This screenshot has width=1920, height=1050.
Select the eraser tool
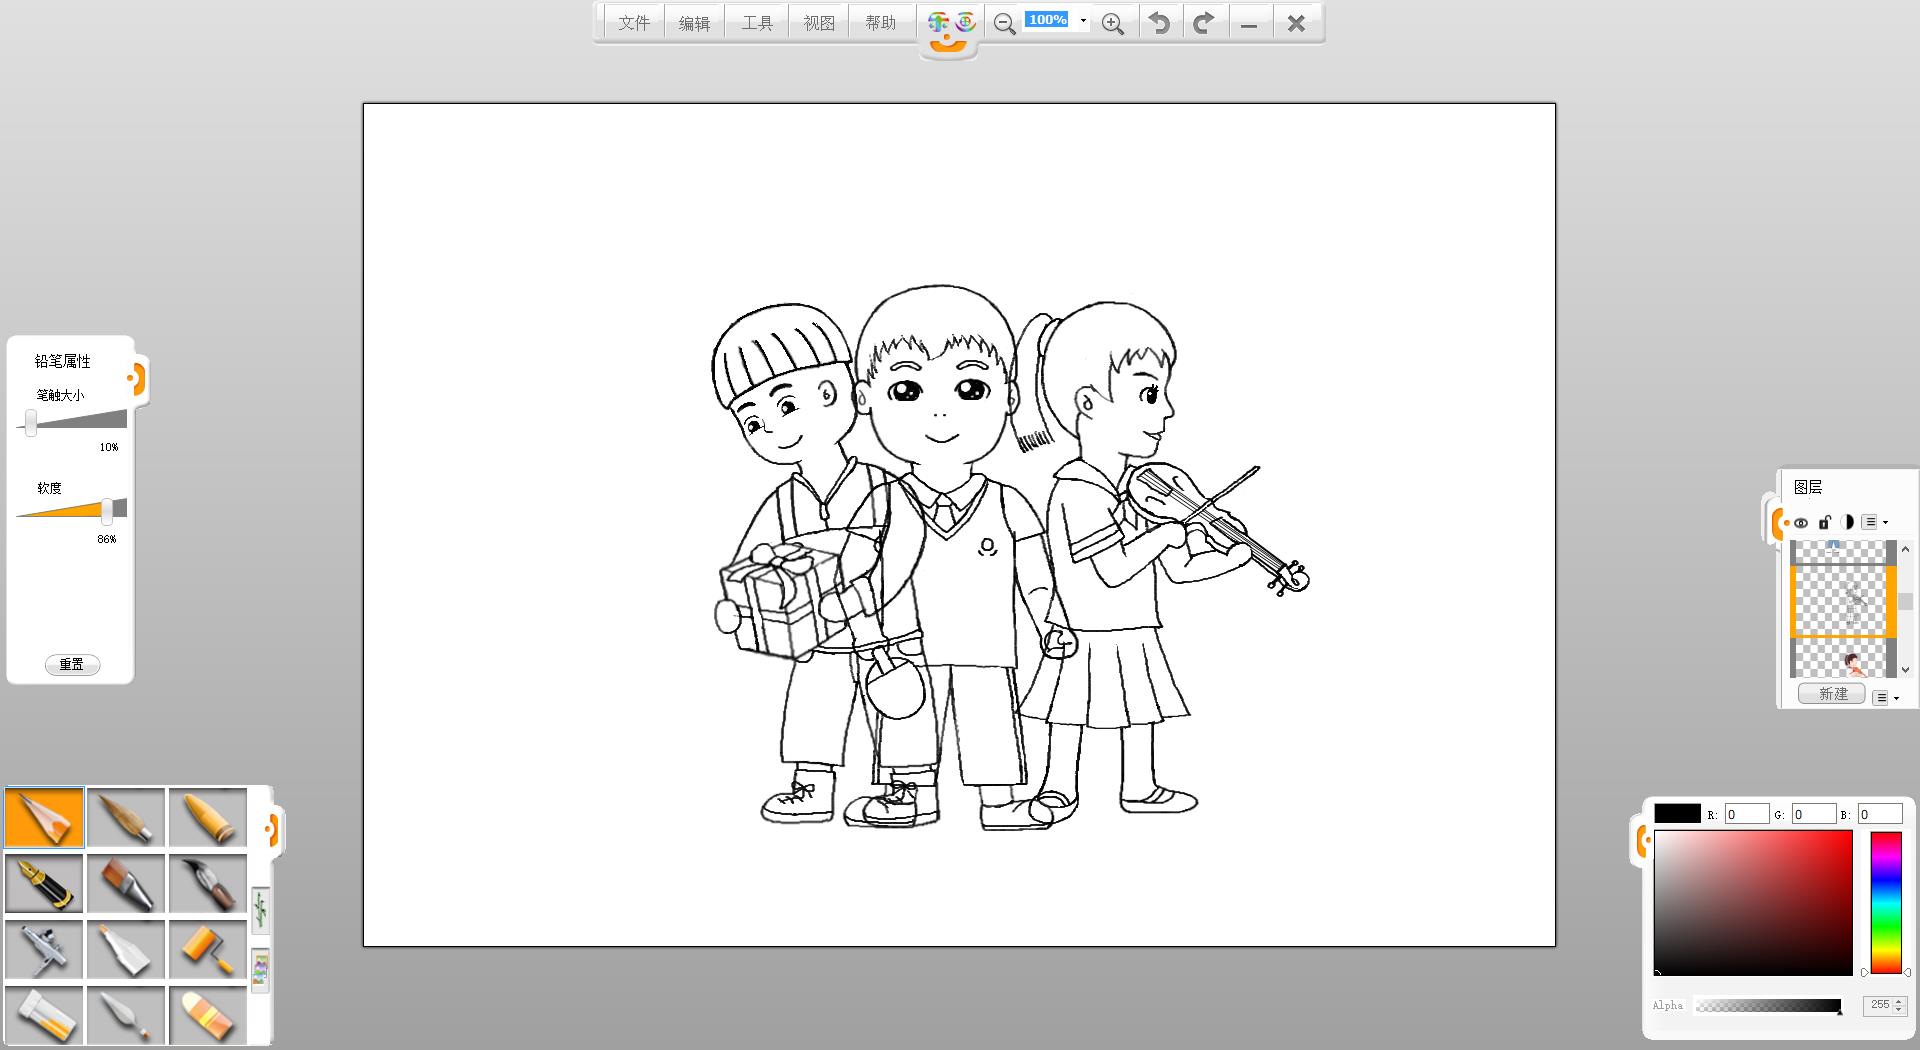208,1015
